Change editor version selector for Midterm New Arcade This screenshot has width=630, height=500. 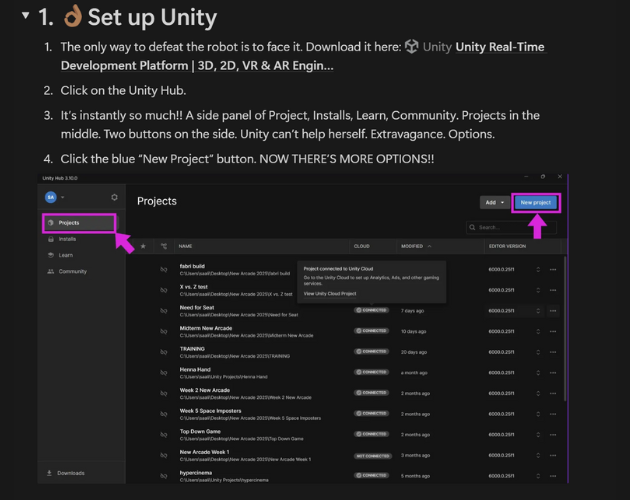[538, 332]
